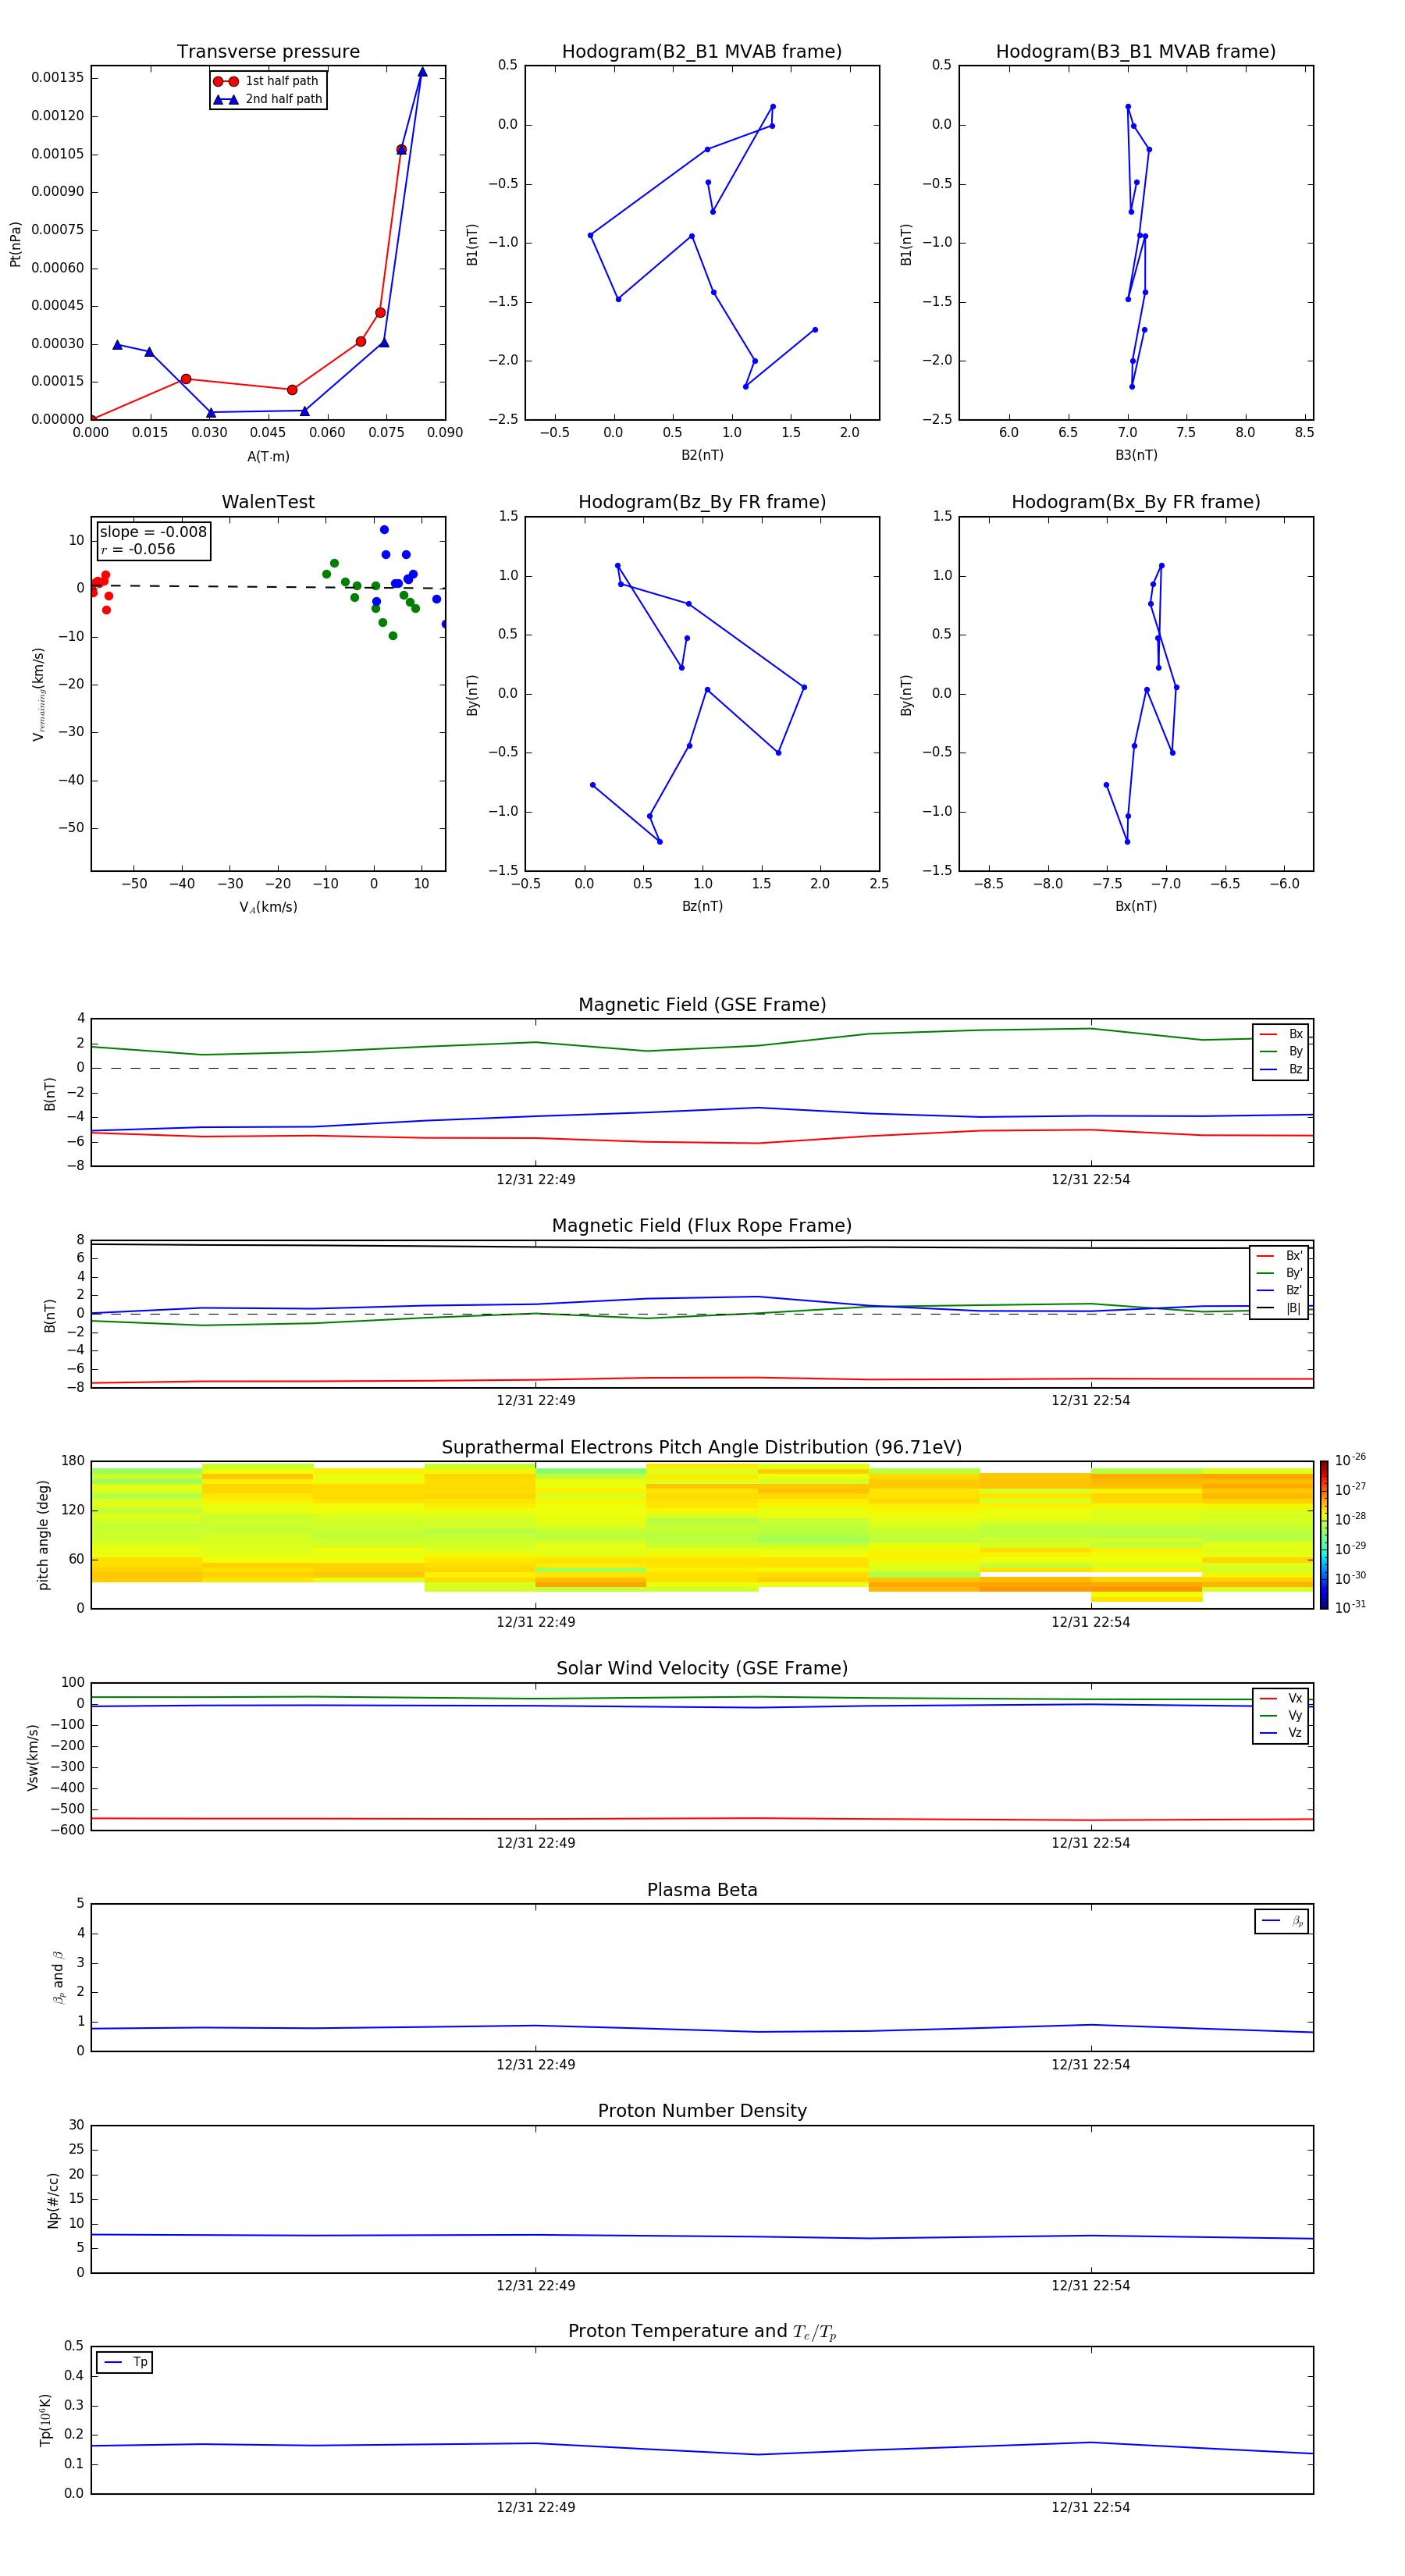Viewport: 1405px width, 2576px height.
Task: Click the 'Bz(nT)' x-axis label
Action: 702,906
